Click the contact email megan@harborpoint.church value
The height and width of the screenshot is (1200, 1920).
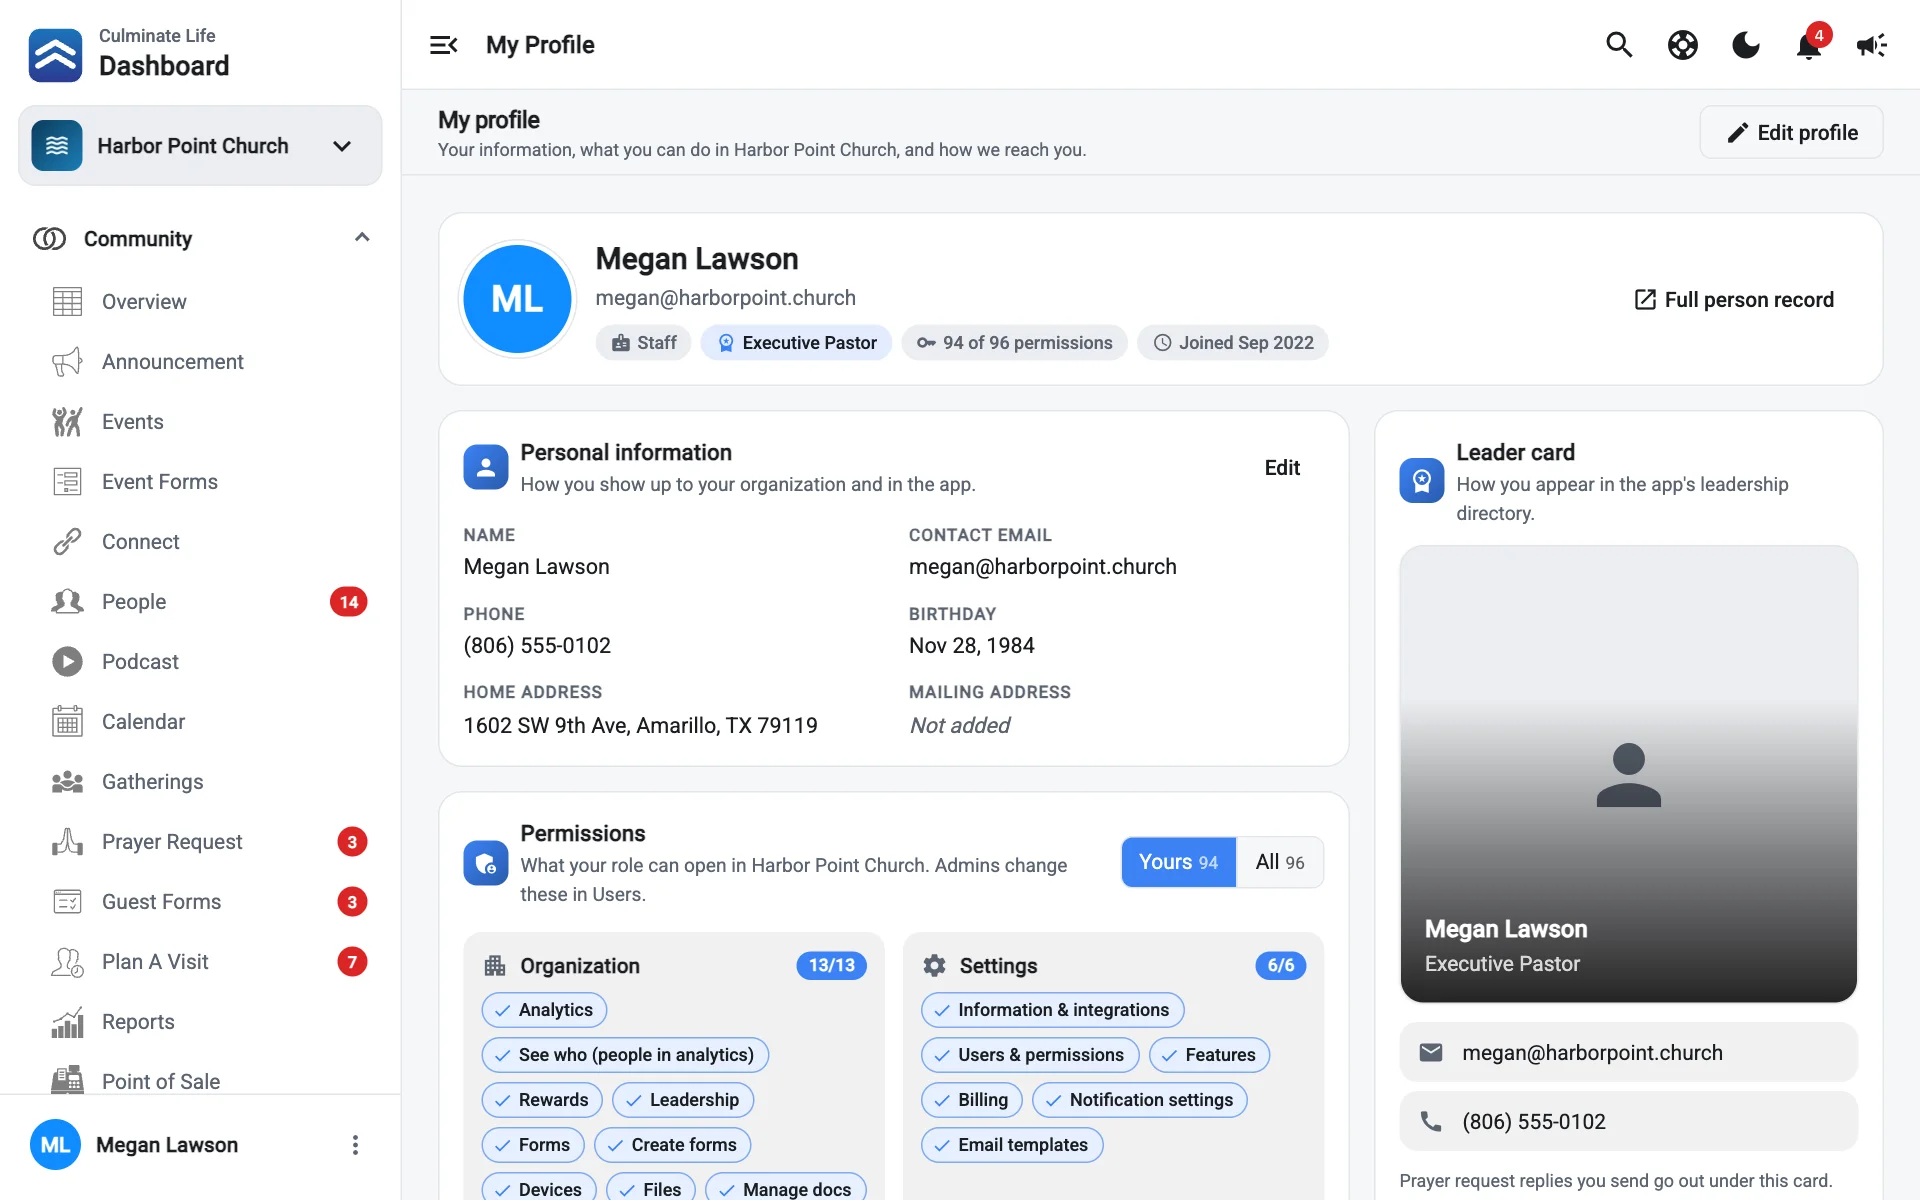pos(1042,567)
